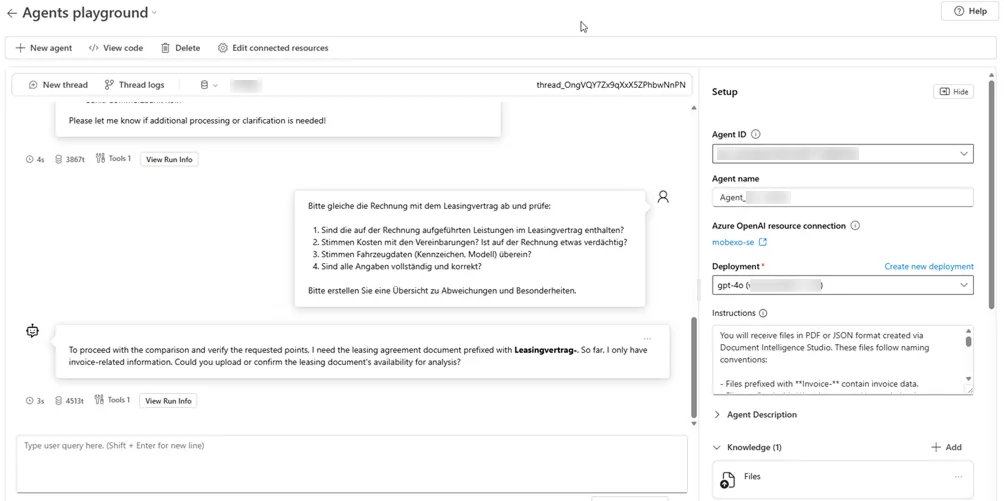The image size is (1004, 501).
Task: Open the Agent ID dropdown
Action: (963, 154)
